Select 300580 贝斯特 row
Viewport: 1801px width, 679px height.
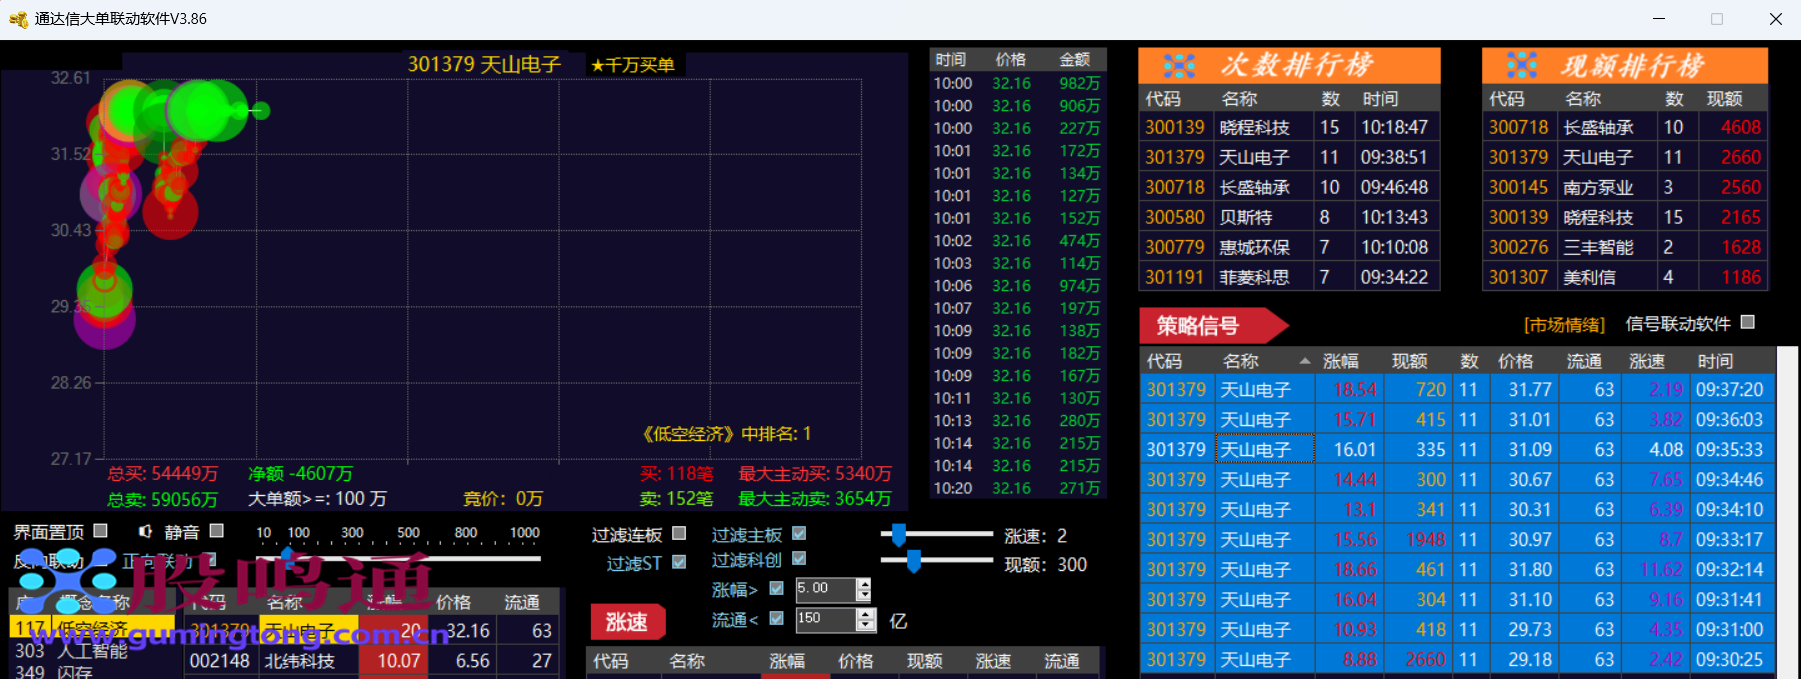click(1289, 217)
